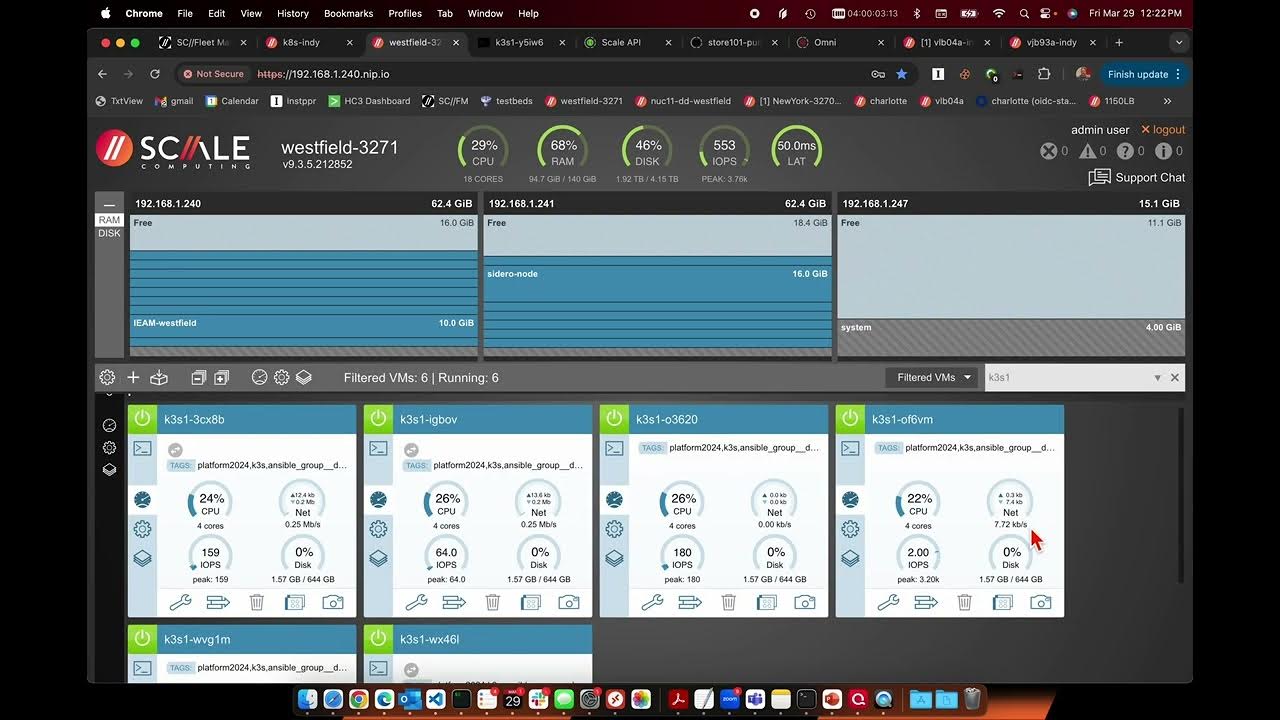The height and width of the screenshot is (720, 1280).
Task: Take a snapshot of k3s1-3cx8b
Action: pos(333,602)
